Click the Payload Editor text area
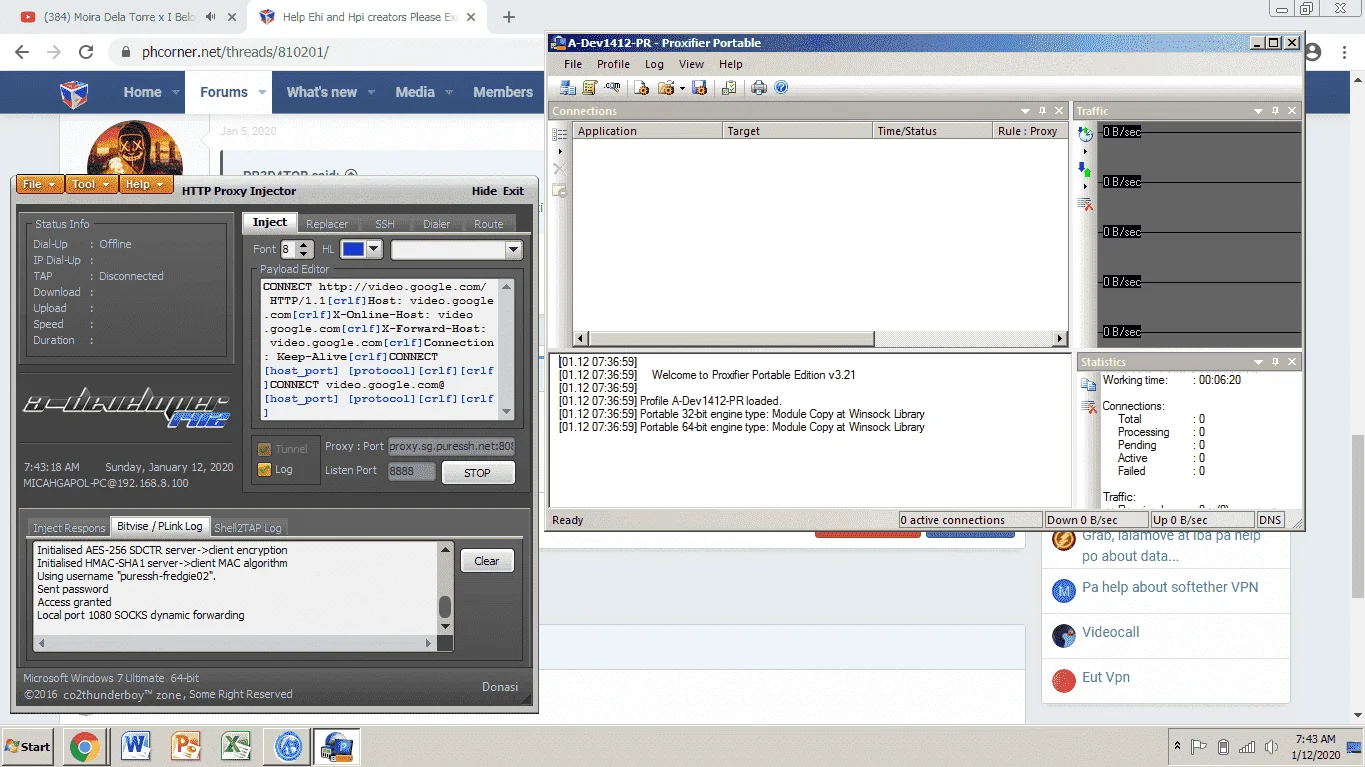Image resolution: width=1365 pixels, height=767 pixels. 380,350
